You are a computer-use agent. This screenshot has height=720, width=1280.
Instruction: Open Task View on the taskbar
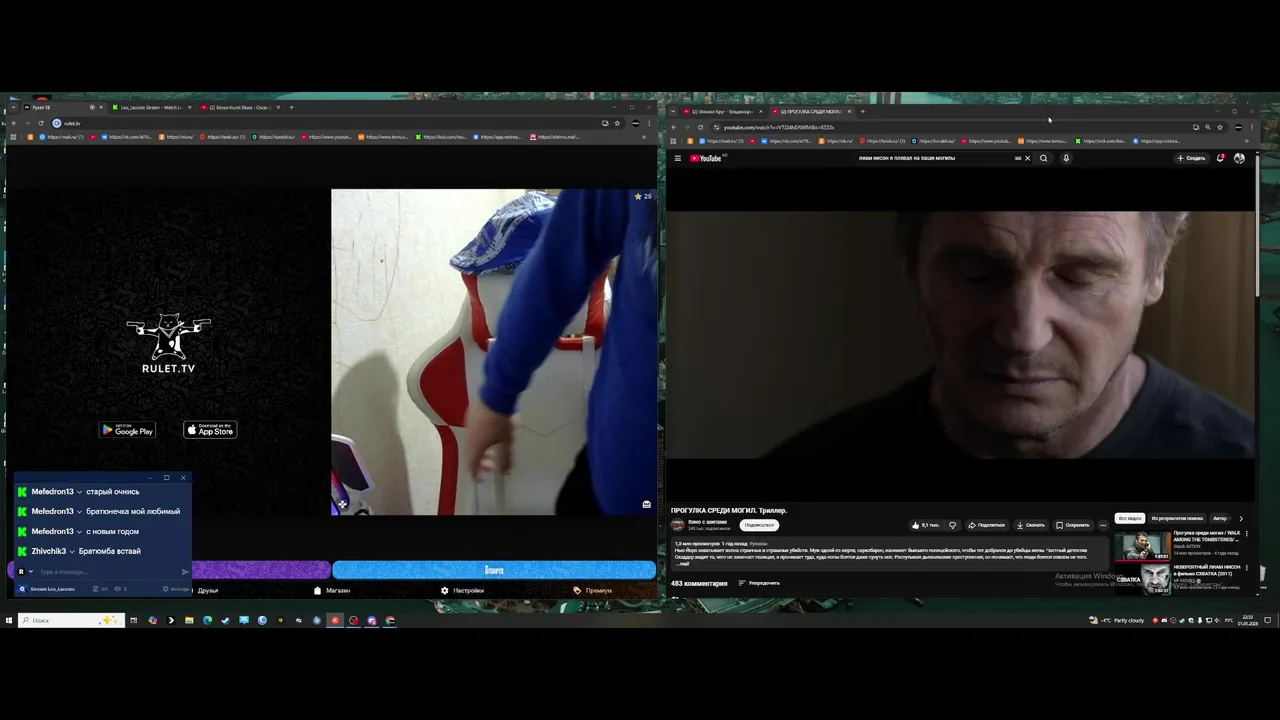click(x=133, y=620)
